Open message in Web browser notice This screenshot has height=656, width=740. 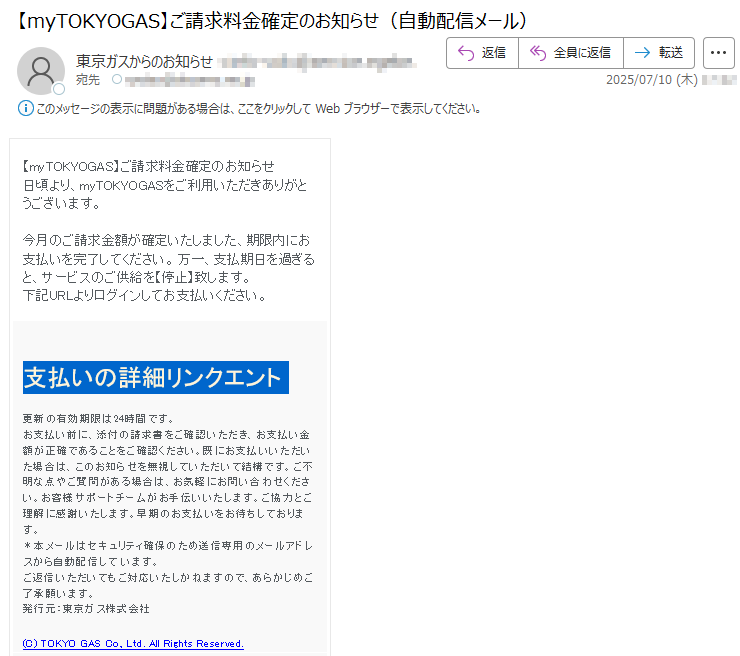coord(259,109)
